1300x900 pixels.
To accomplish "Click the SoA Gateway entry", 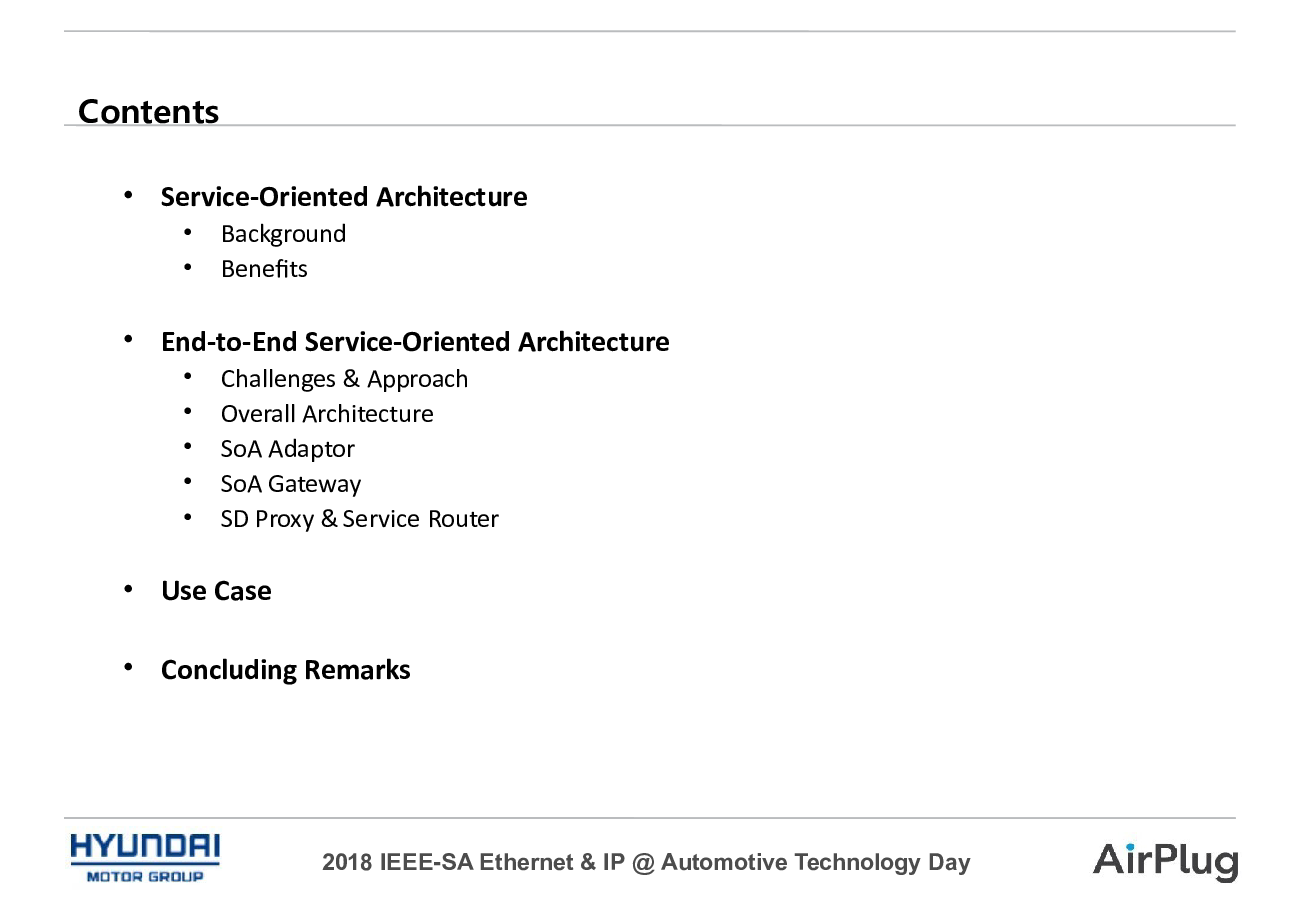I will (290, 484).
